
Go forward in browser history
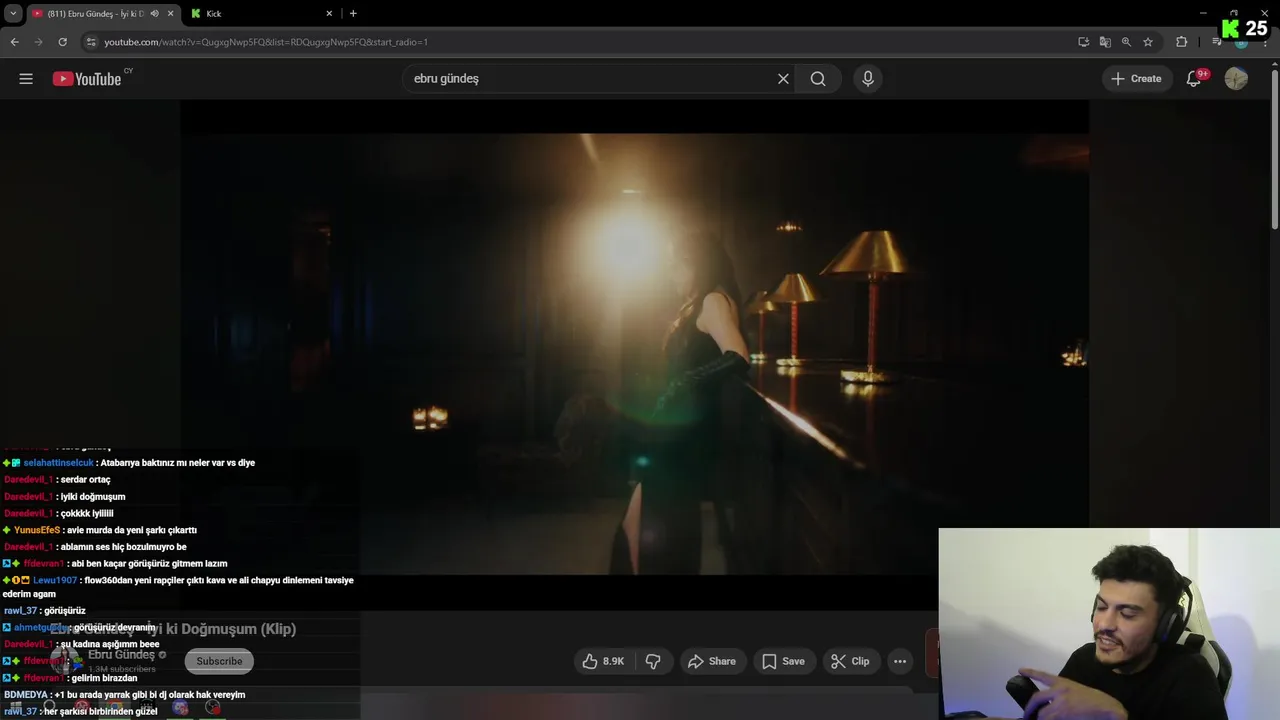(x=38, y=42)
